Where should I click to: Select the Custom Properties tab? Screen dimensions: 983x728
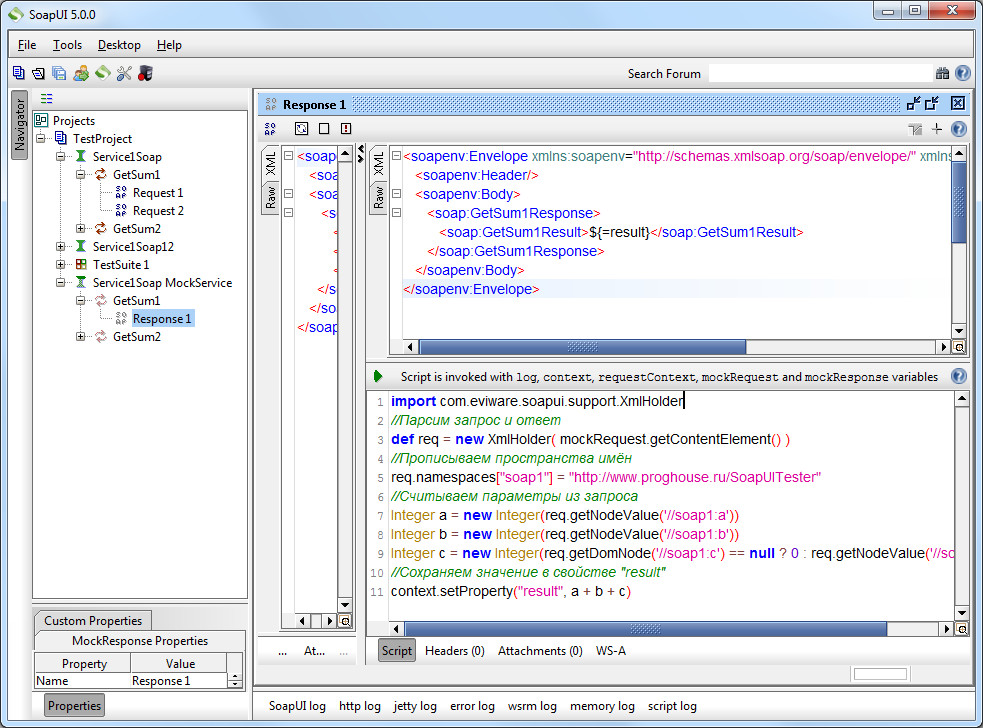point(93,621)
